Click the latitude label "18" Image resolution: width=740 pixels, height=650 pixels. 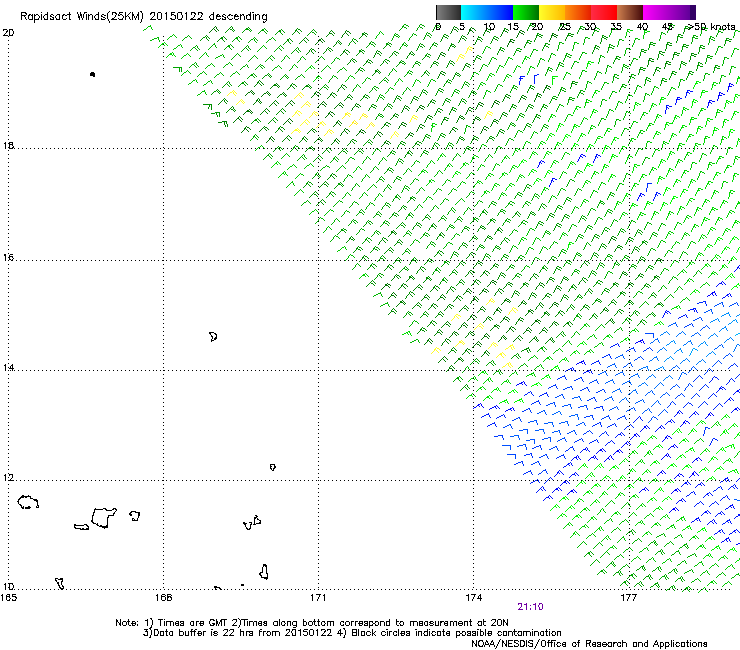coord(8,145)
